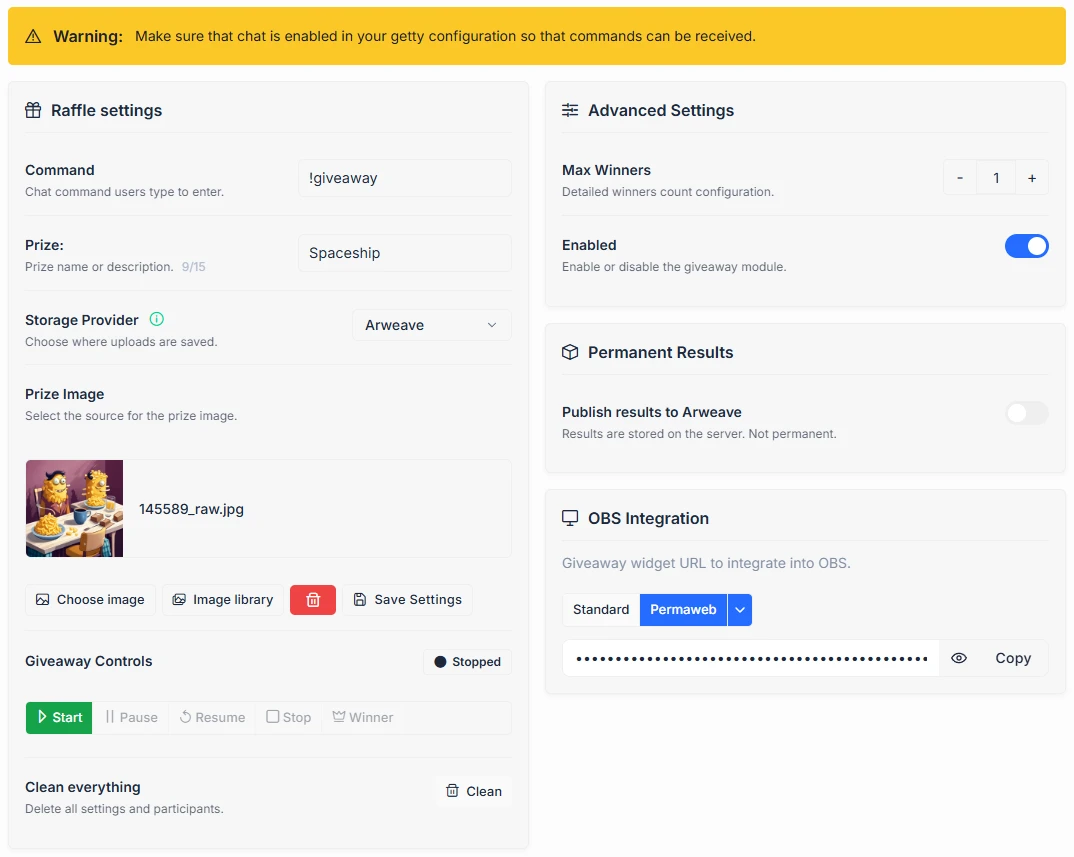Click the prize image thumbnail

click(75, 508)
